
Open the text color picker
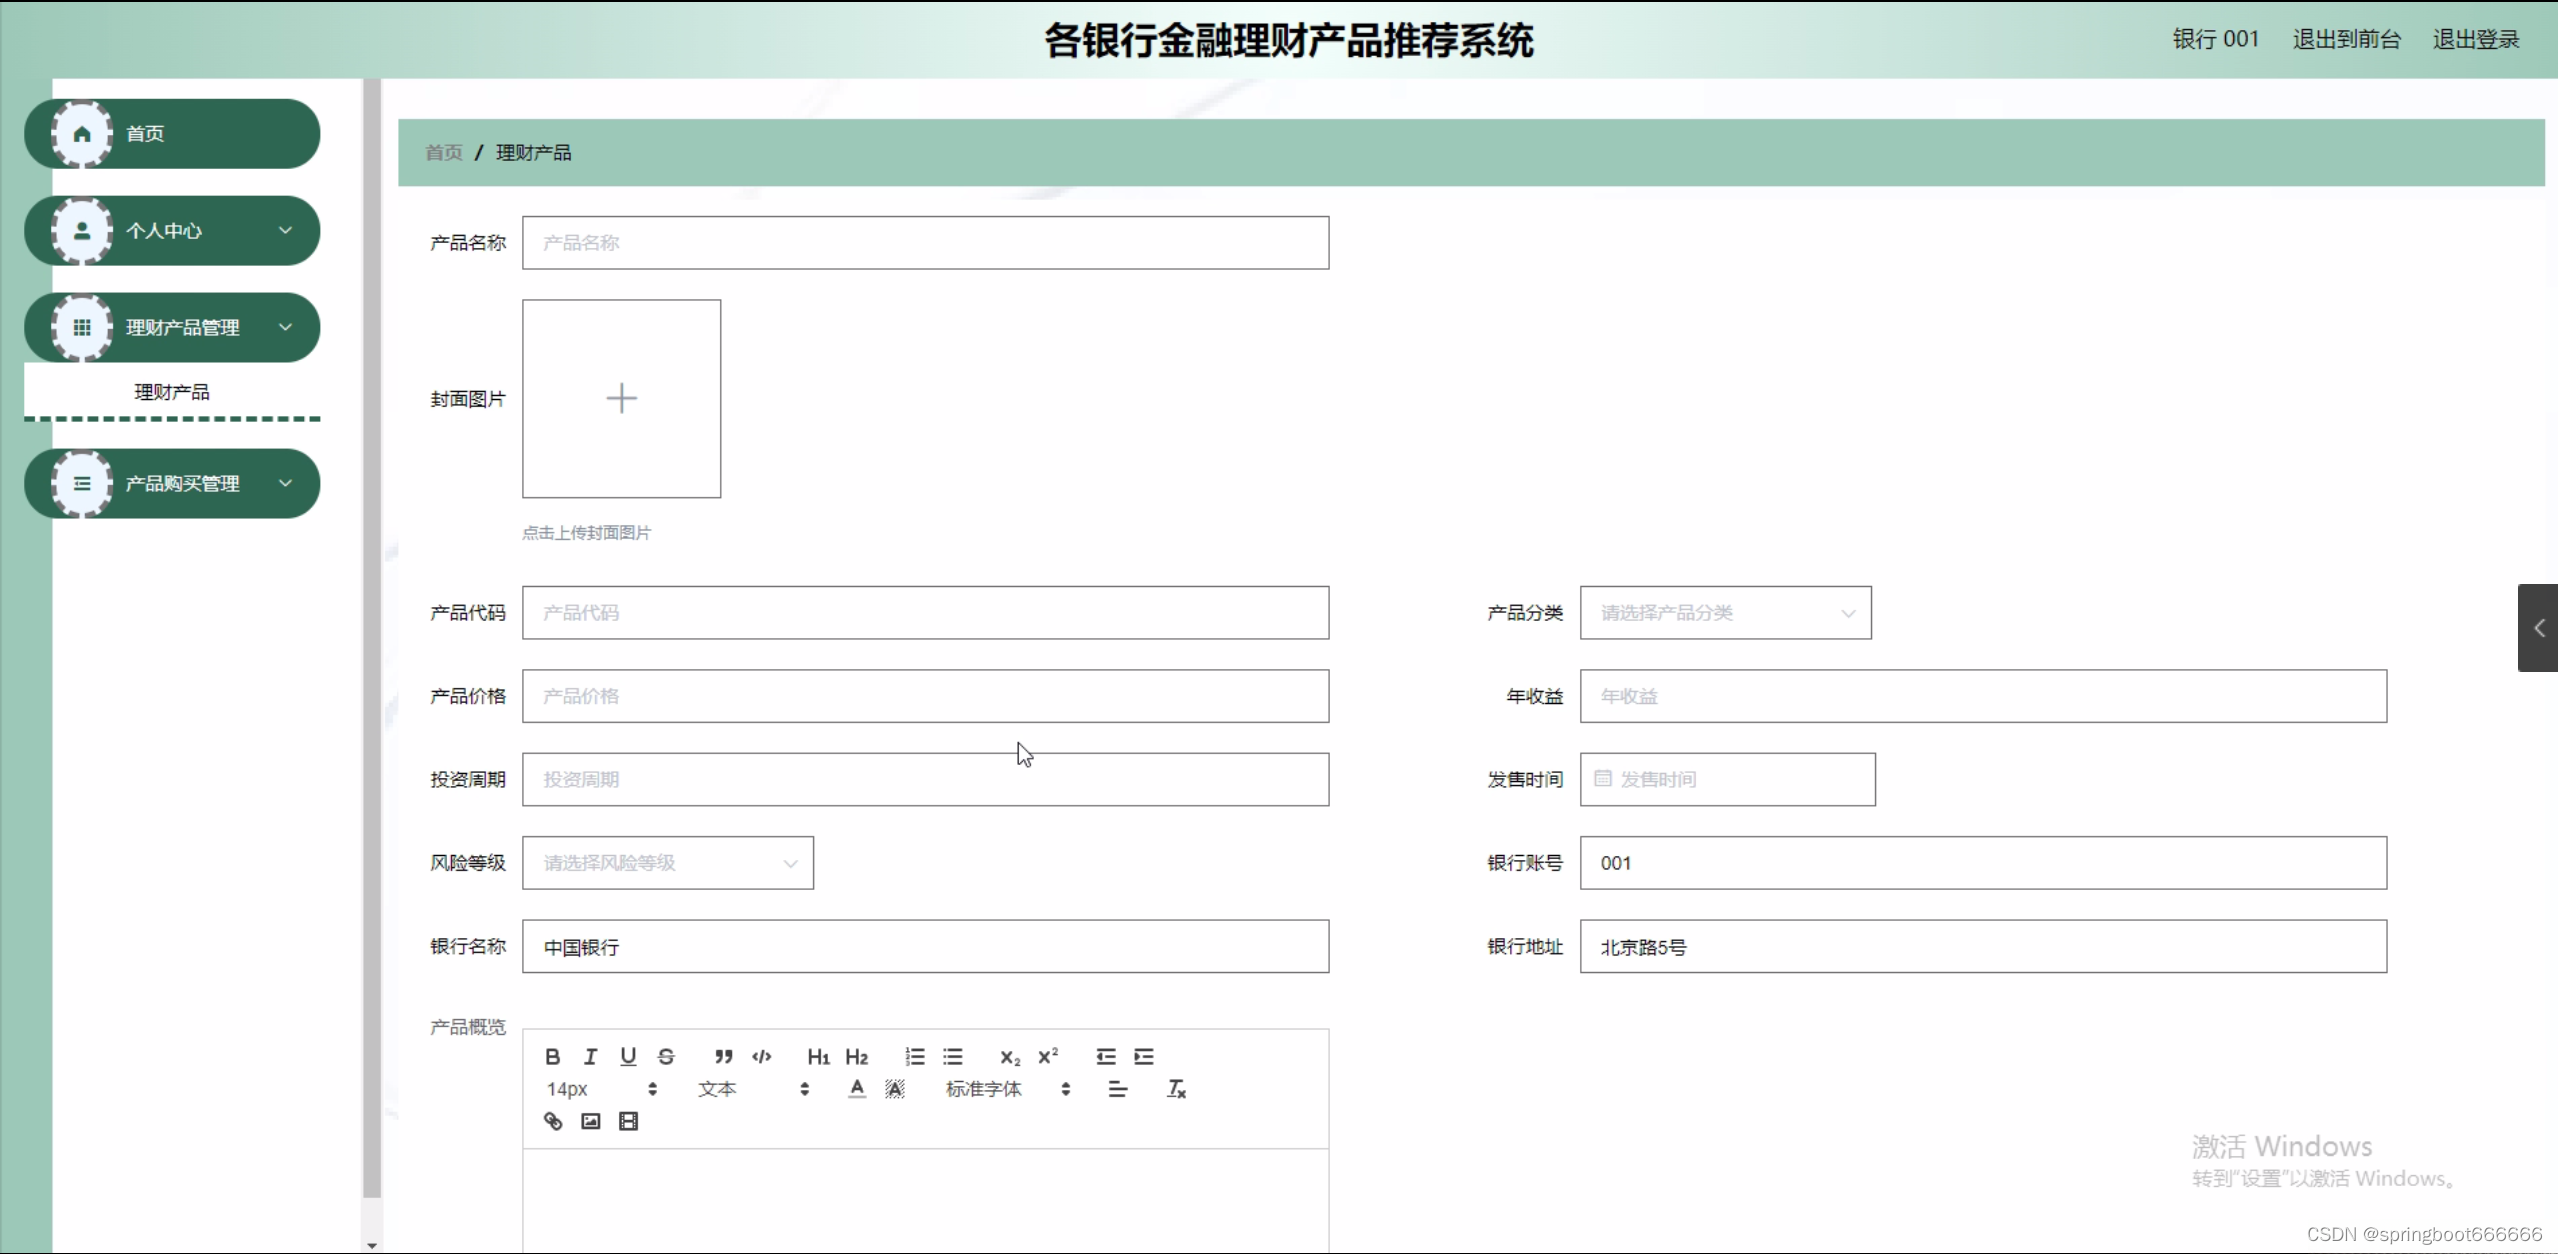[857, 1089]
